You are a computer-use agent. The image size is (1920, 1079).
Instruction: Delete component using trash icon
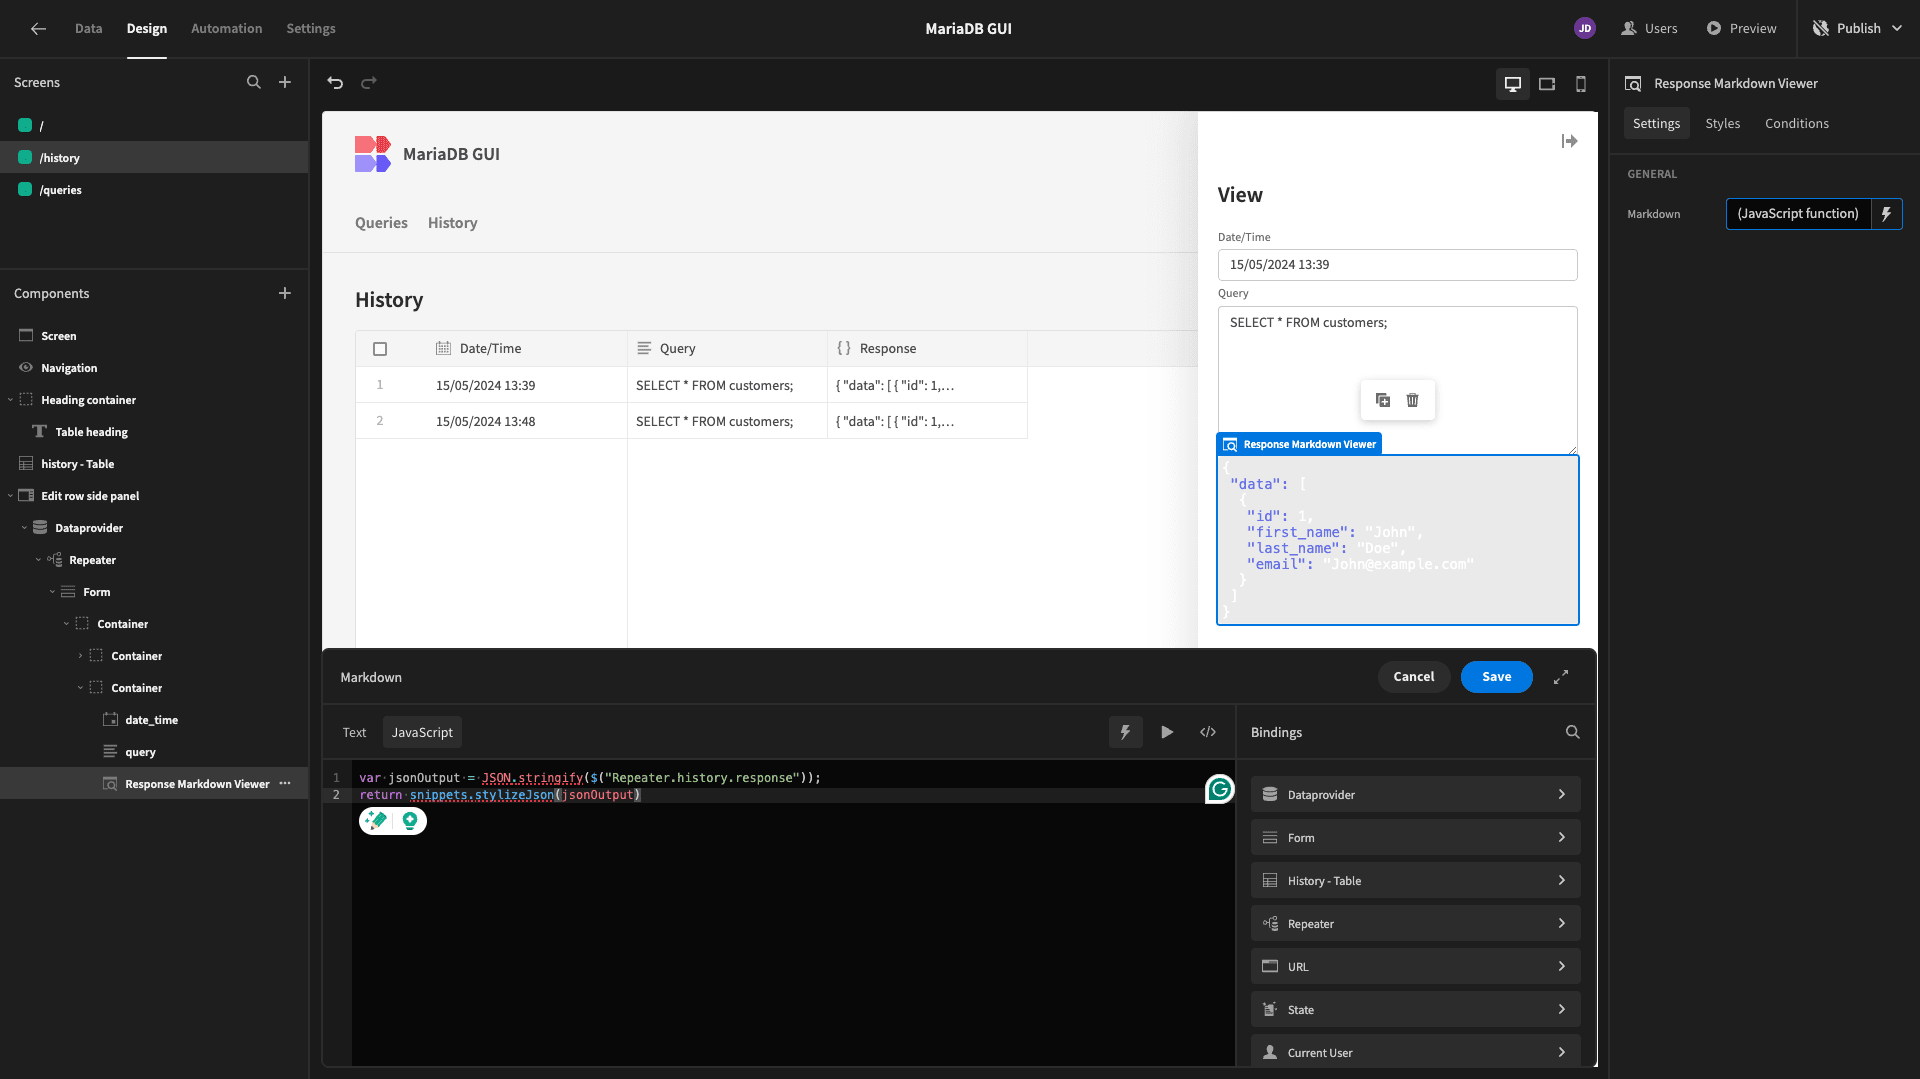tap(1413, 400)
